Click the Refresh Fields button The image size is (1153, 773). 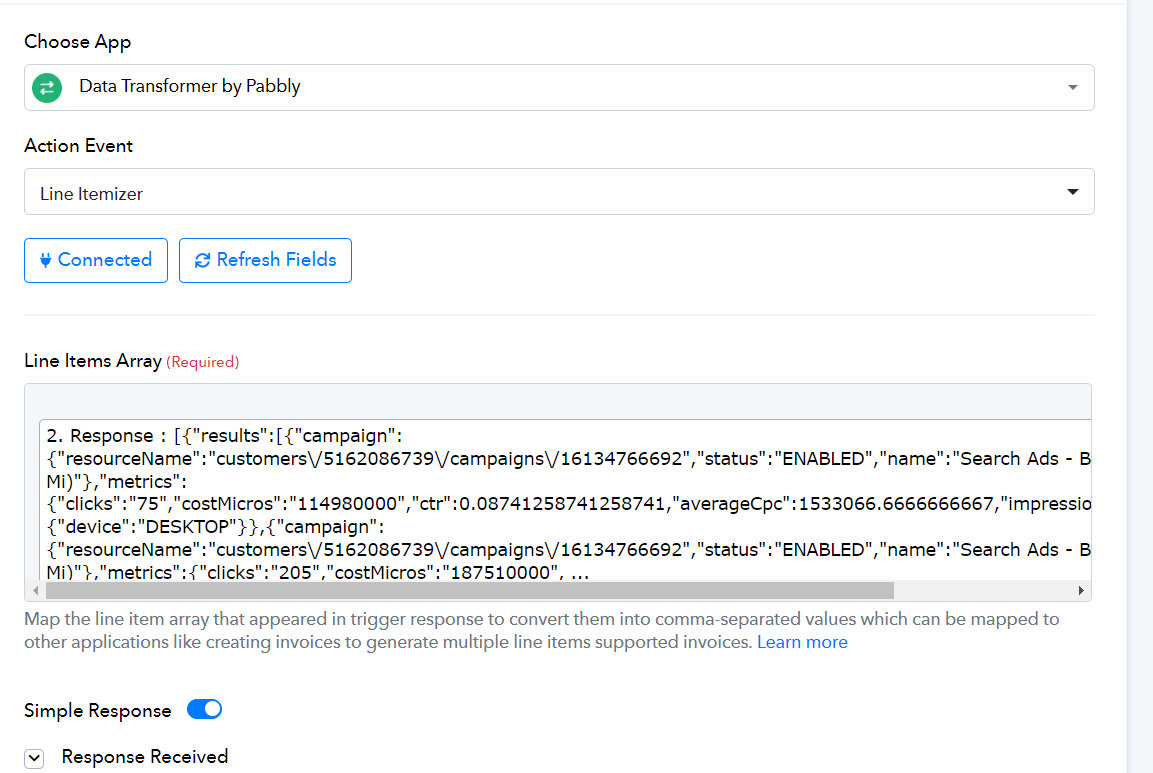click(x=265, y=260)
